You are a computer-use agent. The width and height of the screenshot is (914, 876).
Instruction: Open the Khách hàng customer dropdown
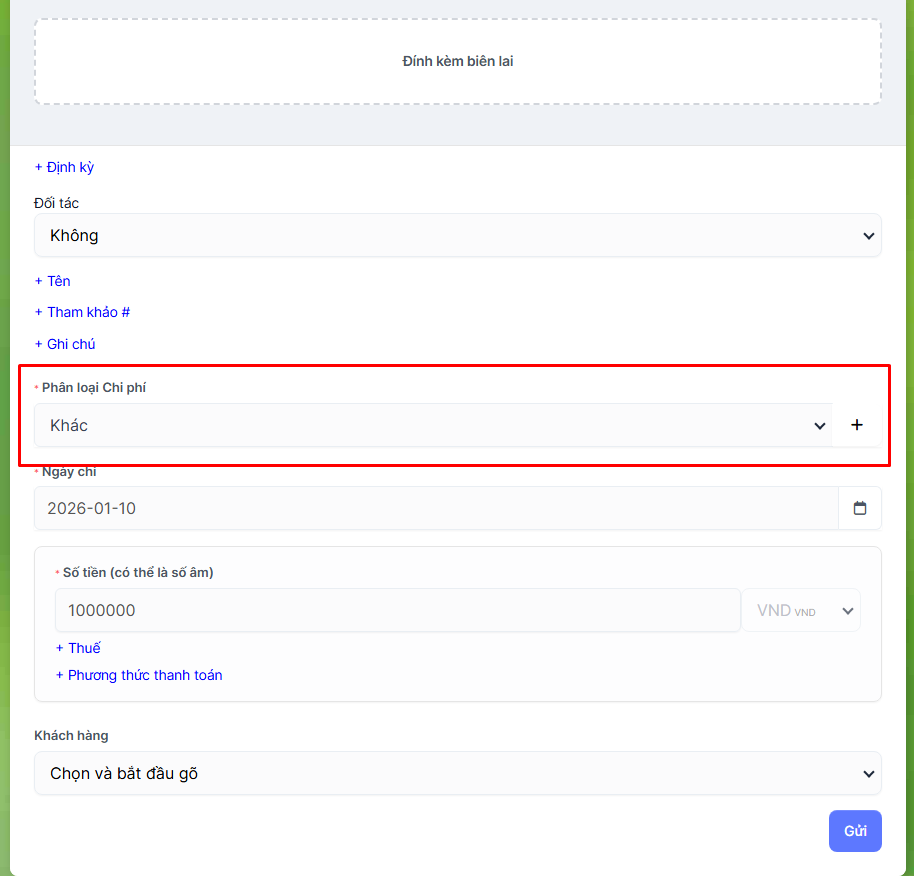point(457,773)
